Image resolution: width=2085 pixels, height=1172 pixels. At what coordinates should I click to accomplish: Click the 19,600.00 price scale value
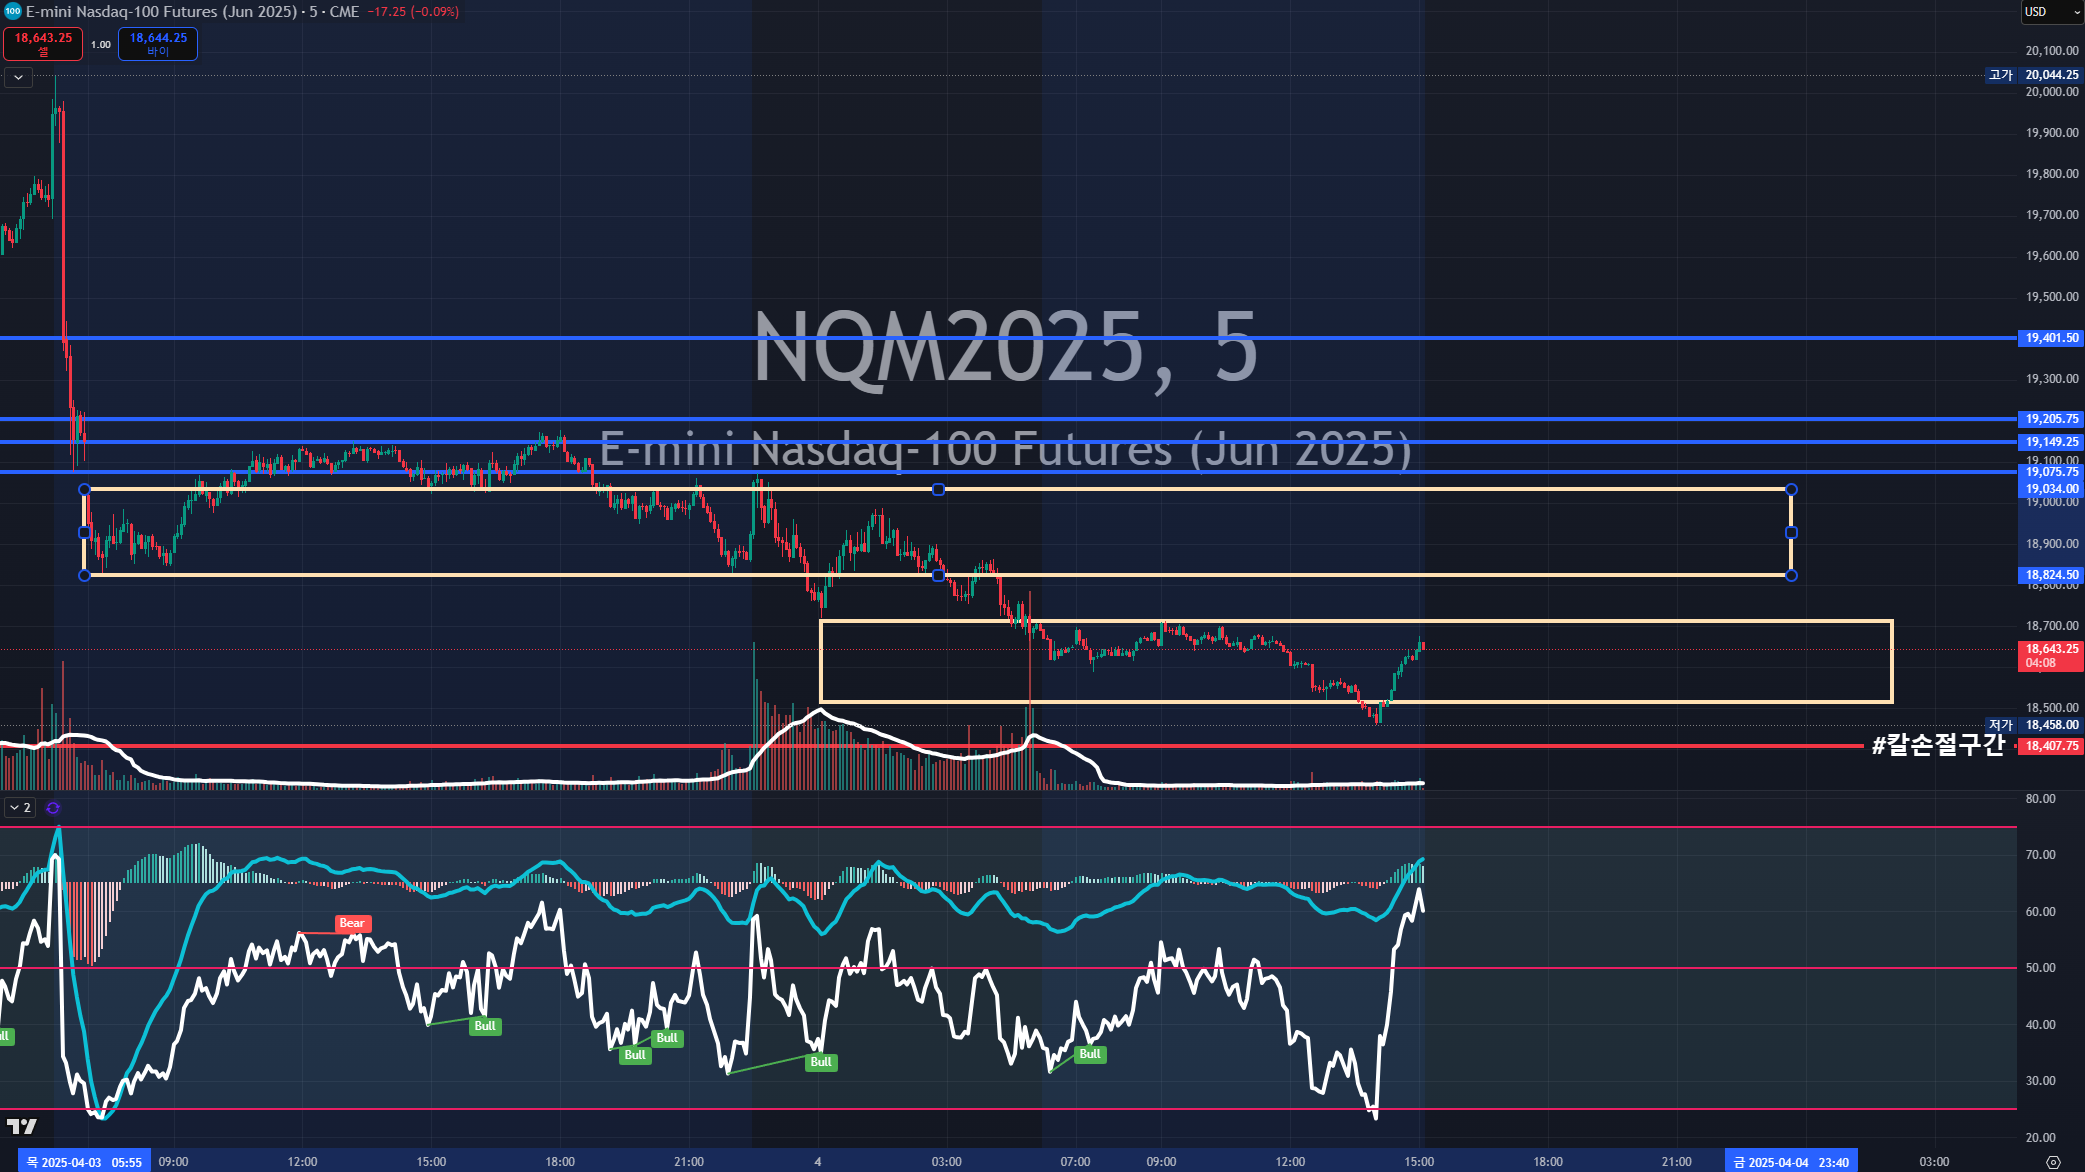click(2051, 256)
